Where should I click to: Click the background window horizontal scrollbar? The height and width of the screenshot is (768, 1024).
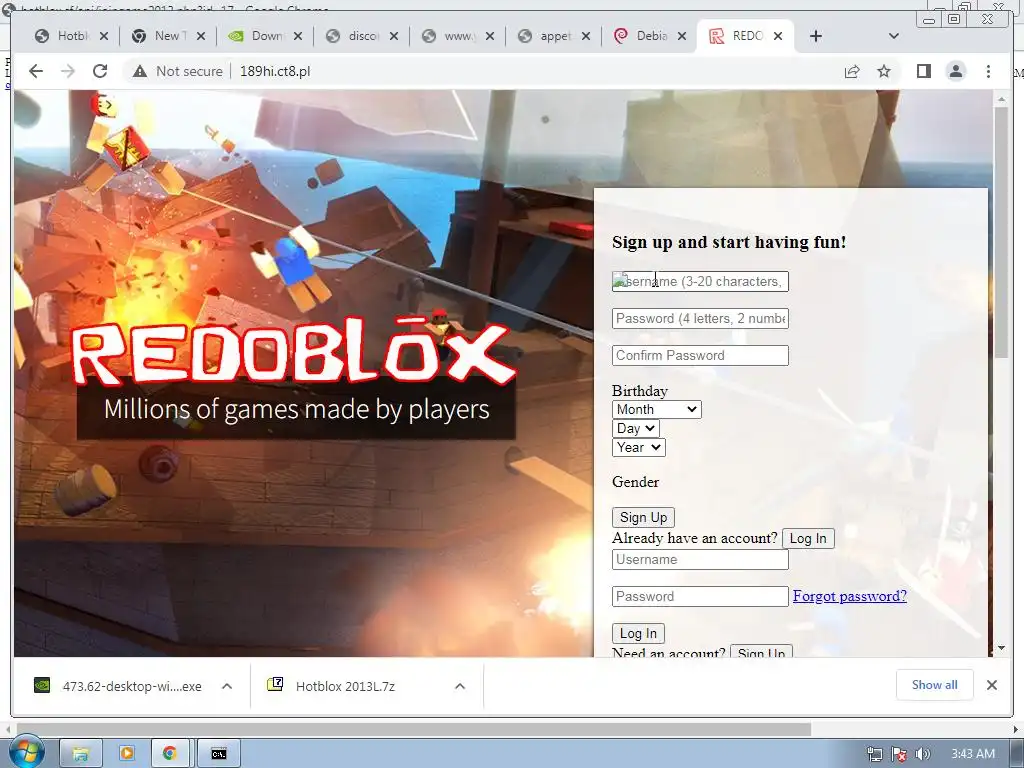(413, 728)
